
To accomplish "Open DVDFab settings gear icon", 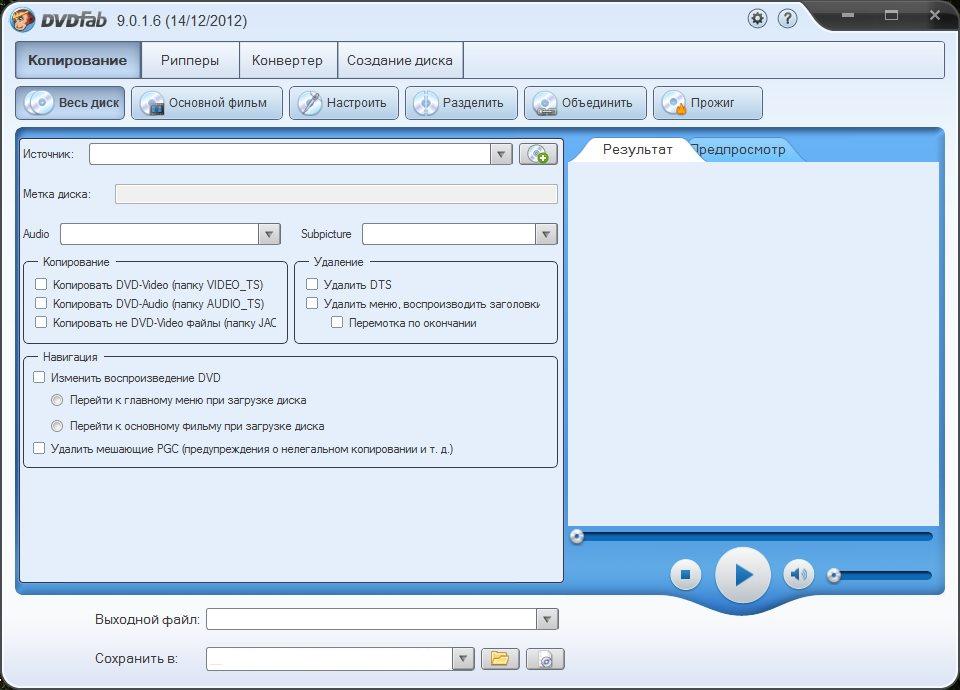I will coord(757,19).
